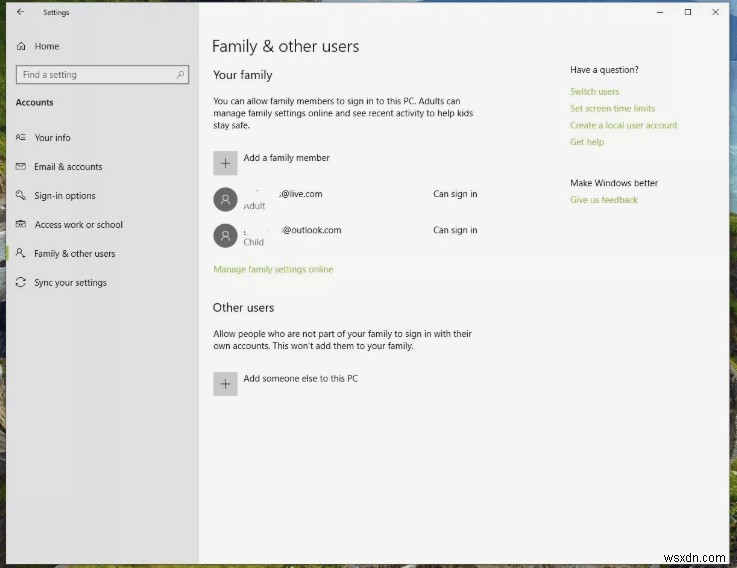Open Manage family settings online link
Image resolution: width=737 pixels, height=568 pixels.
(273, 270)
